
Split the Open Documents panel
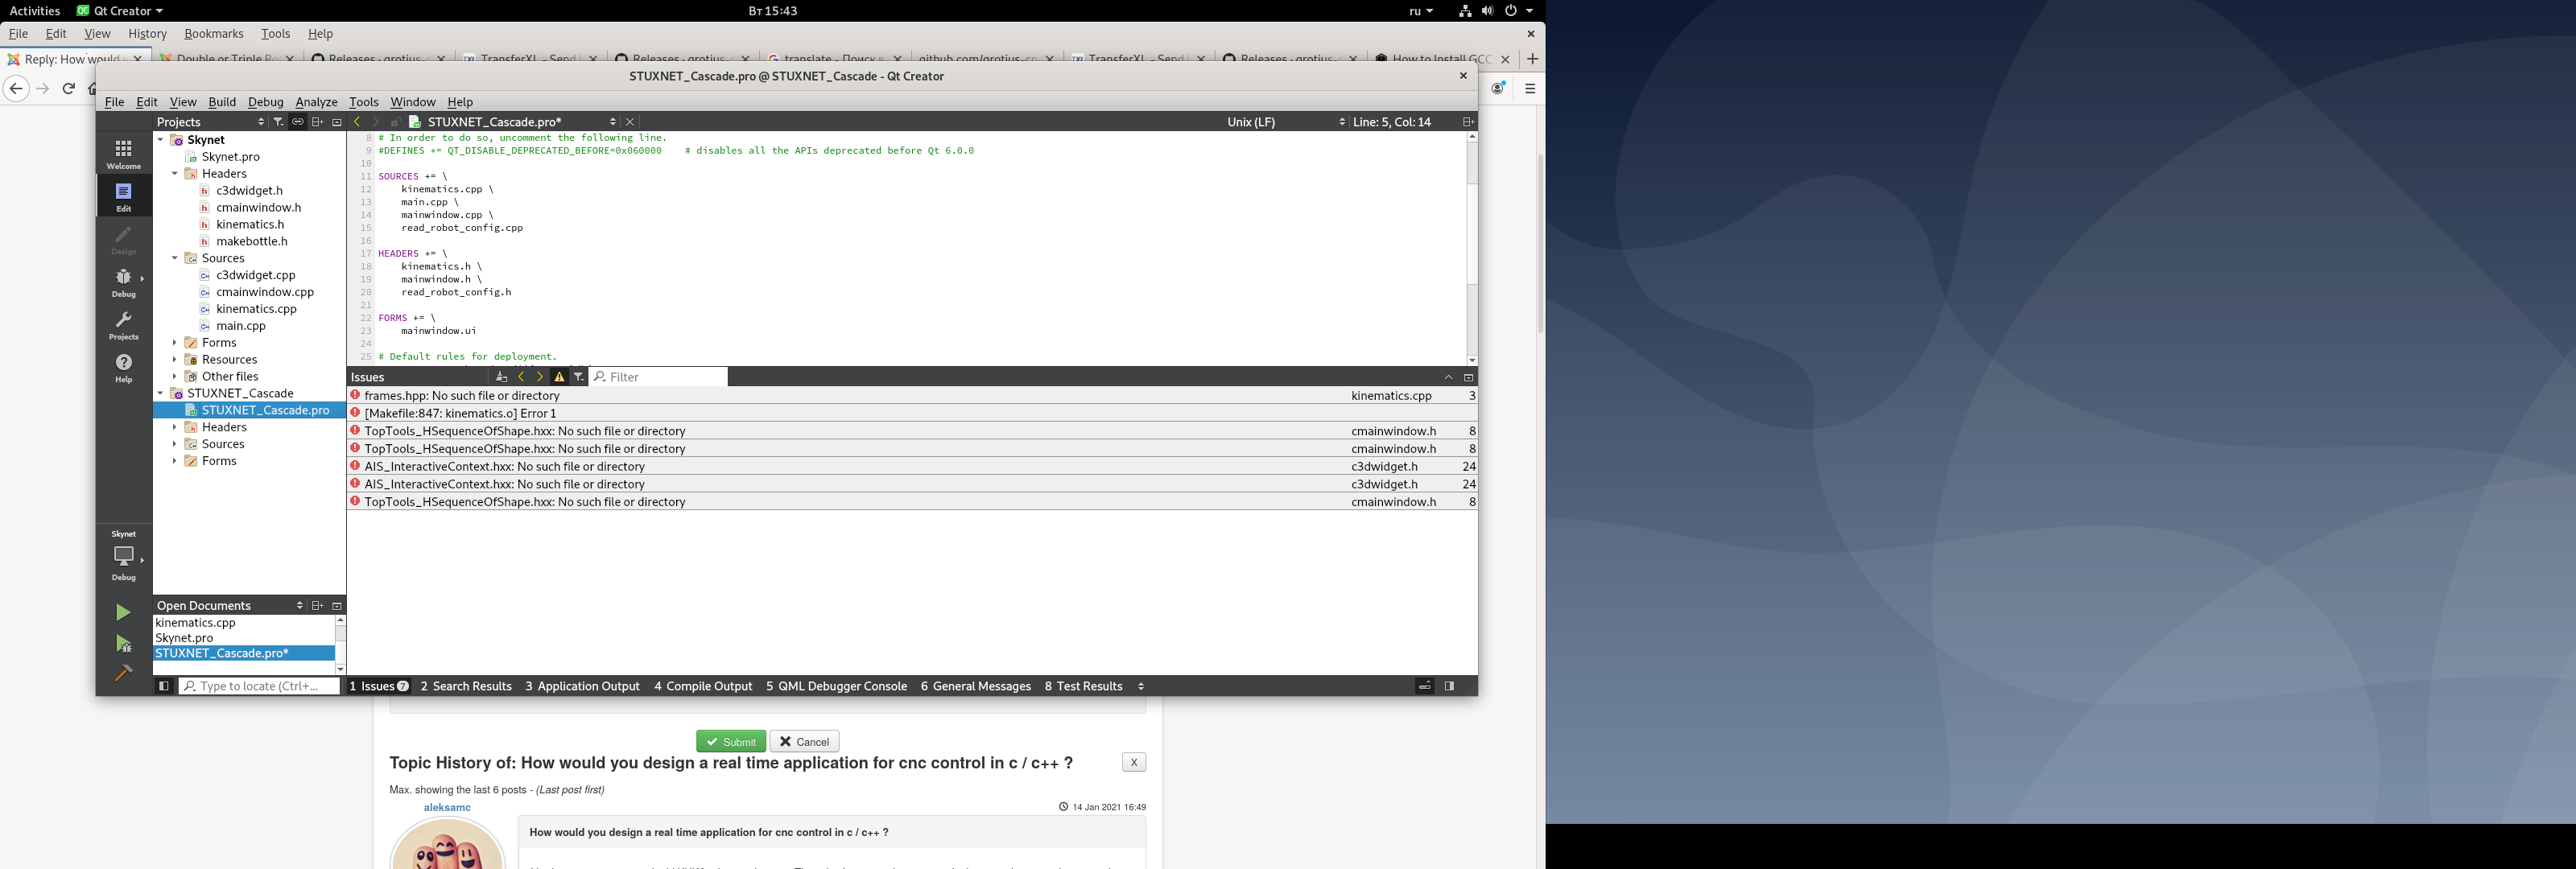317,606
